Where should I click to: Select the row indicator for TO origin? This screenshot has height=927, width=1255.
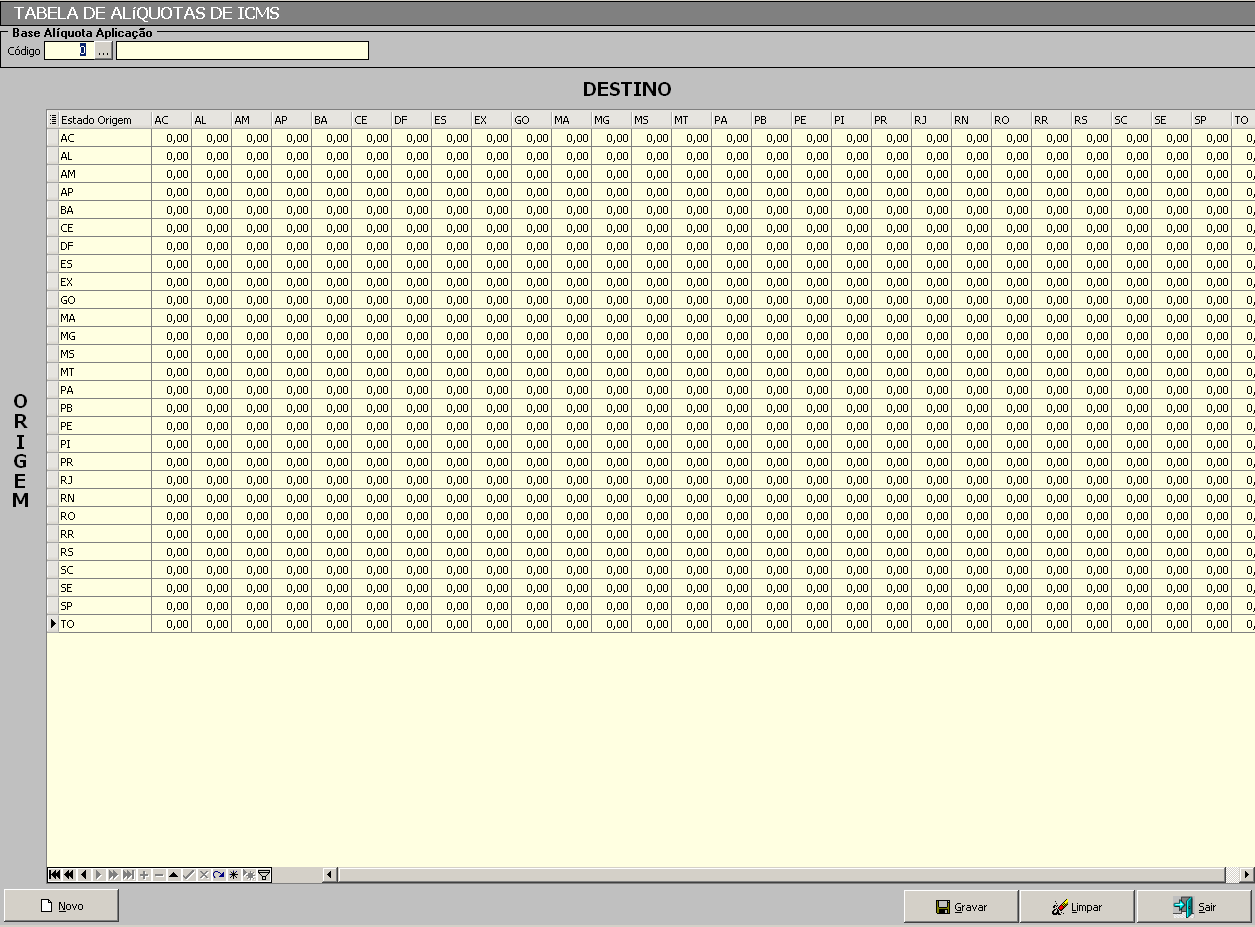coord(53,624)
